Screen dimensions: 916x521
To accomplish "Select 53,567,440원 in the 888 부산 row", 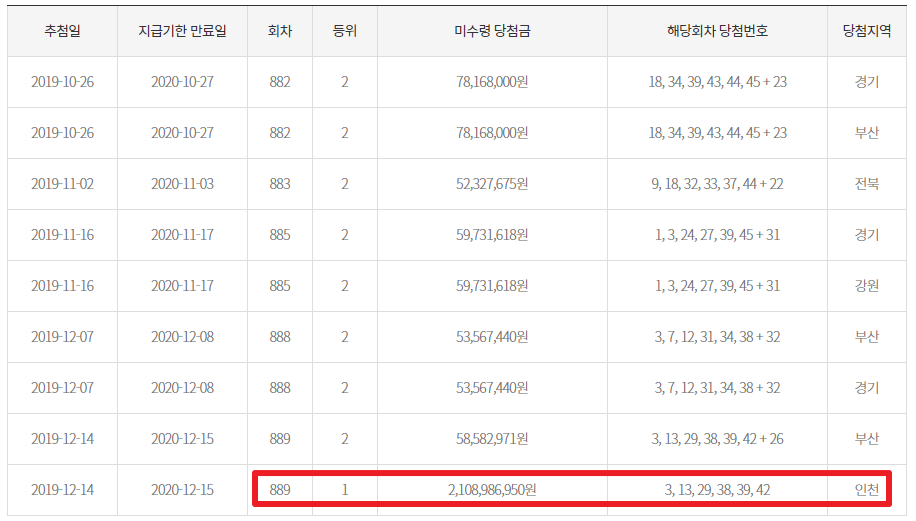I will (492, 337).
